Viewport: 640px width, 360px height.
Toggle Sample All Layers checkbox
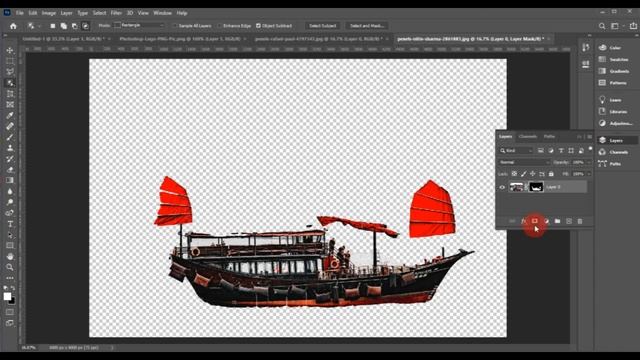click(175, 26)
